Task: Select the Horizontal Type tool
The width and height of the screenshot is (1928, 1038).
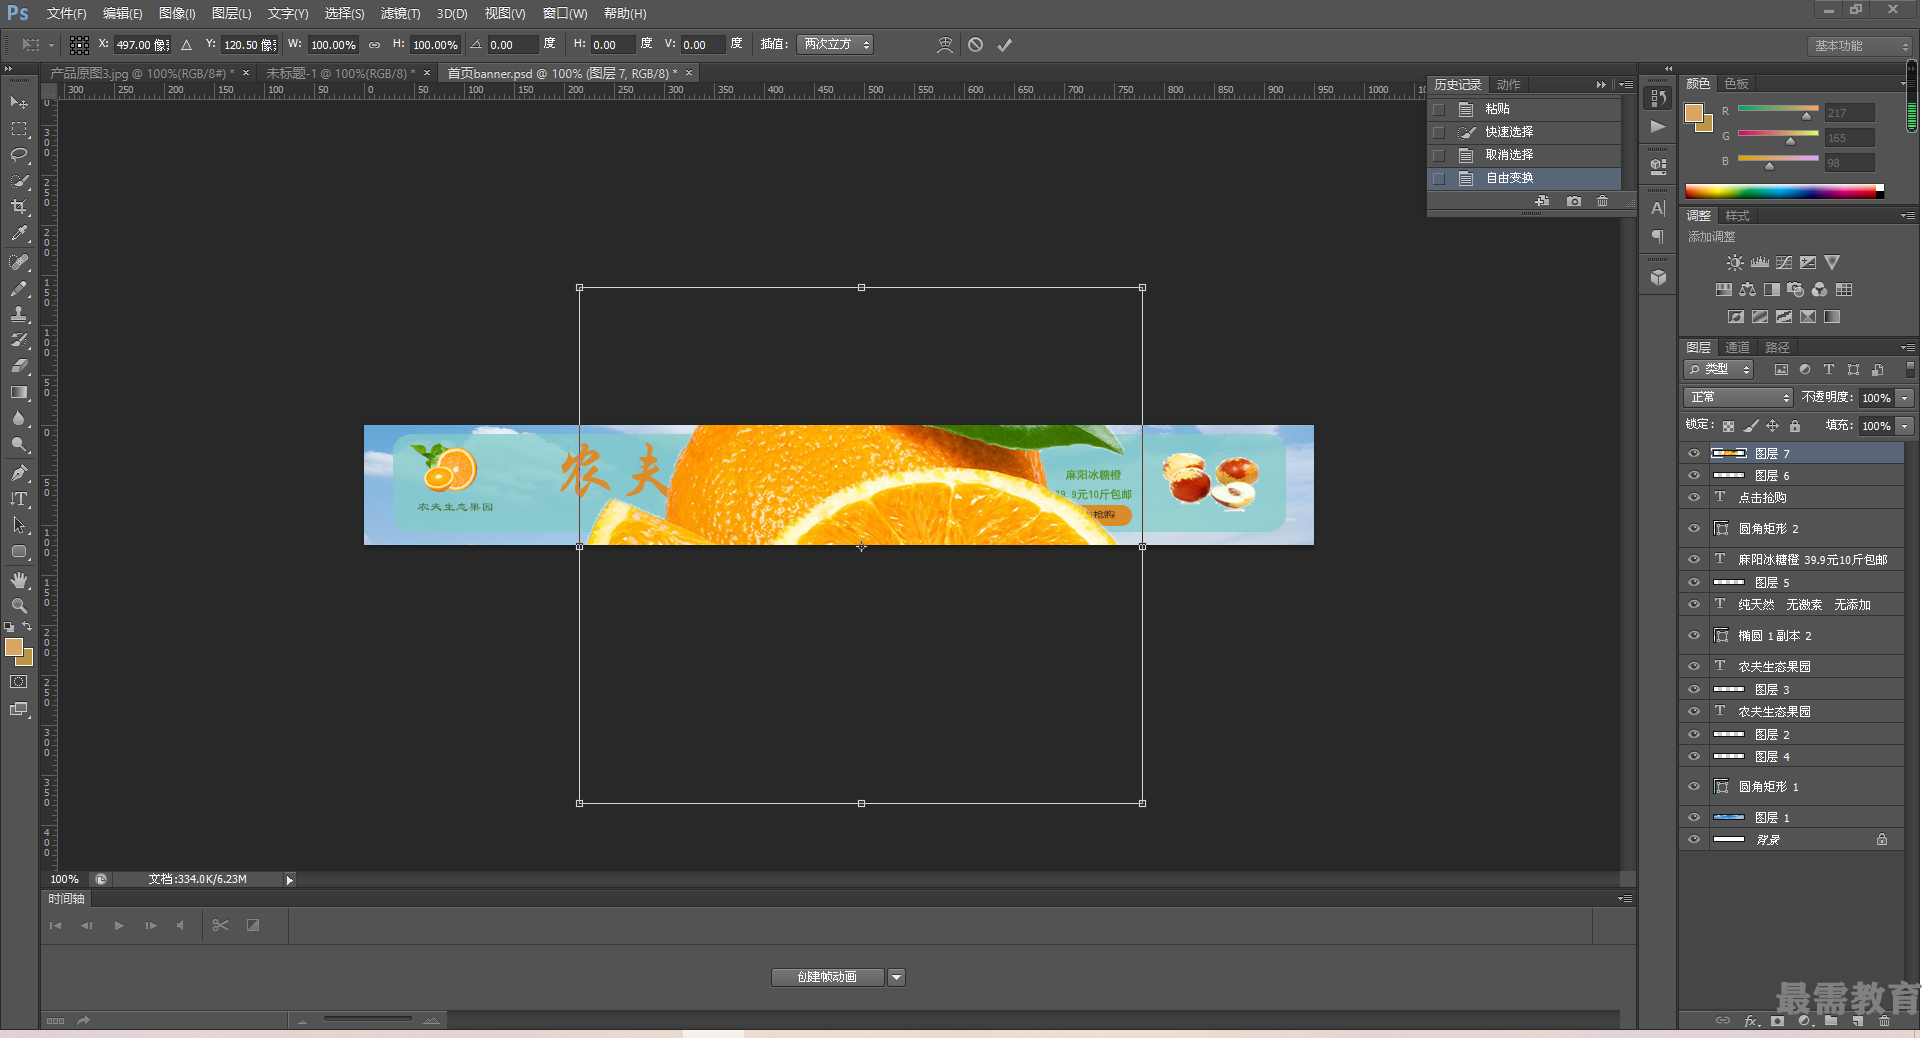Action: coord(19,499)
